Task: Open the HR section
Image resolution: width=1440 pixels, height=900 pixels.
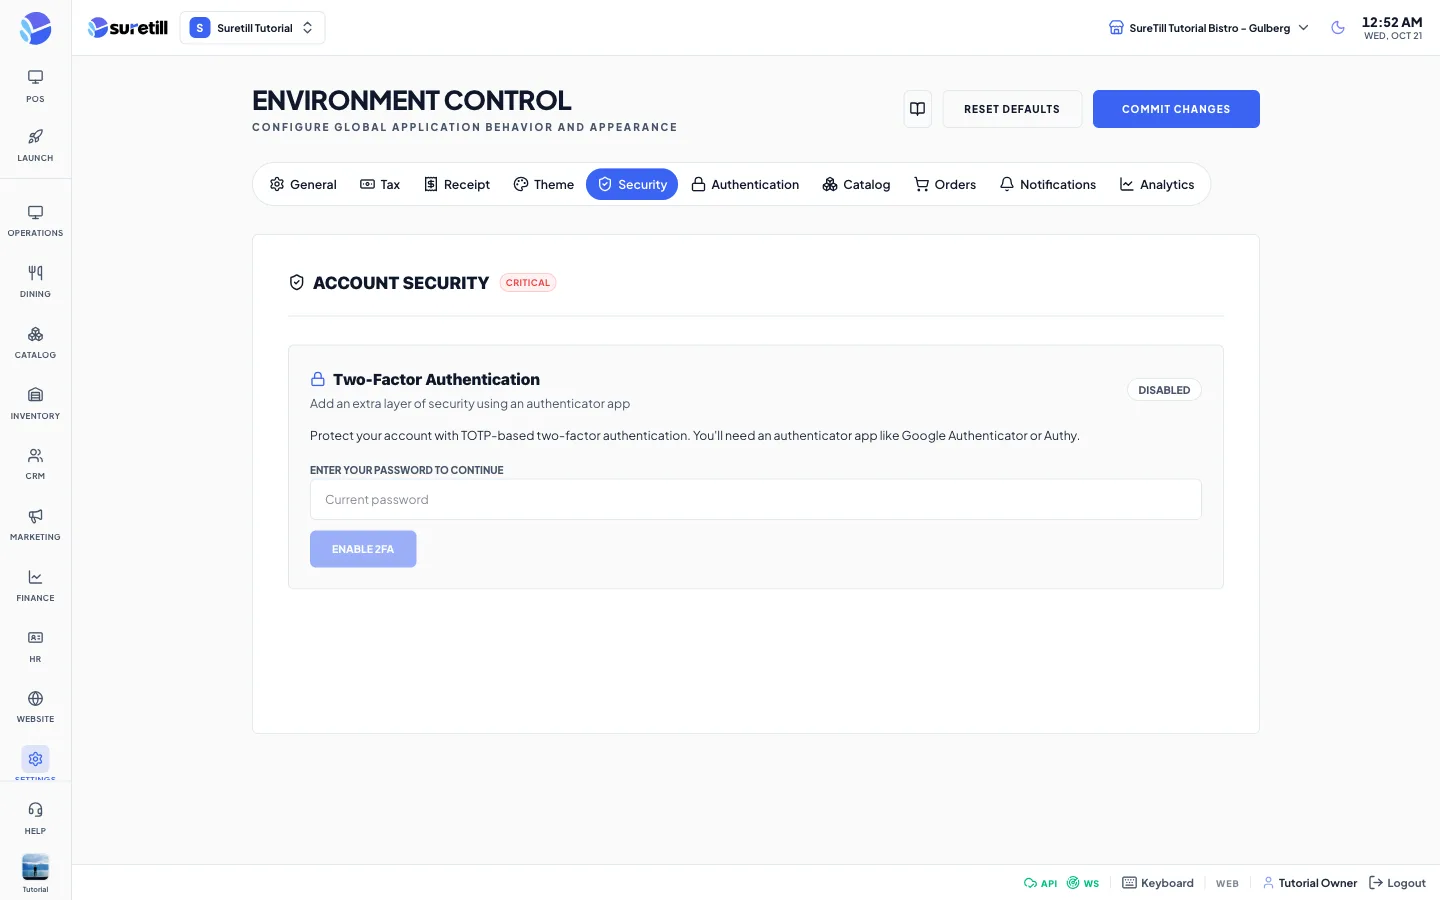Action: coord(35,647)
